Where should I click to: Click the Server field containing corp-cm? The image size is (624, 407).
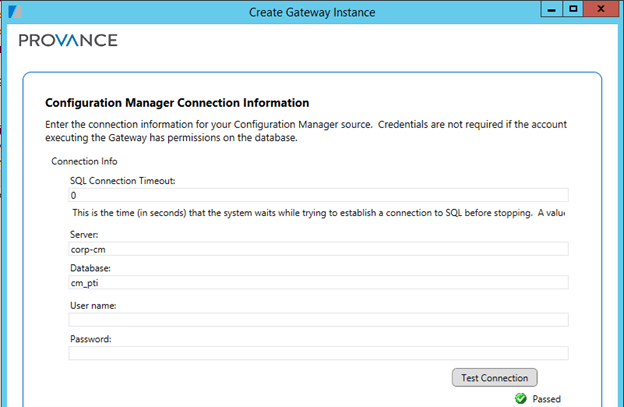click(318, 249)
